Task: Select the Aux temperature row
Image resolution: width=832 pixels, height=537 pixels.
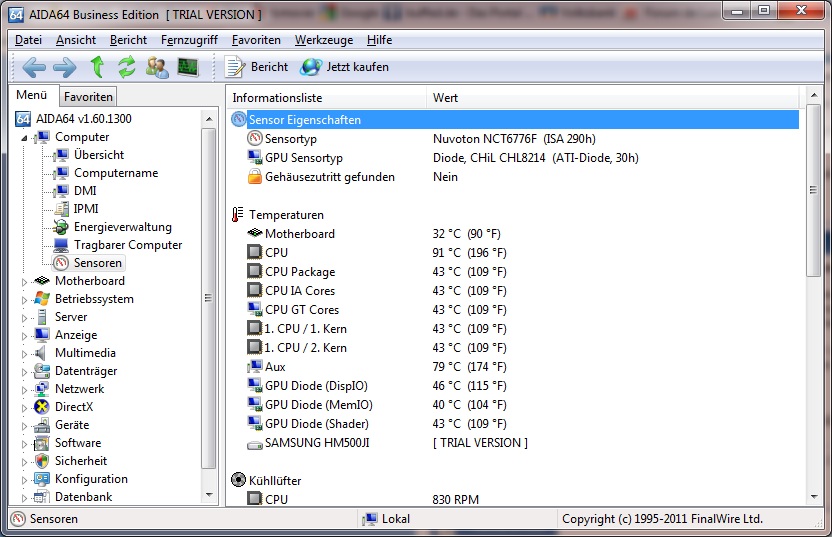Action: [514, 367]
